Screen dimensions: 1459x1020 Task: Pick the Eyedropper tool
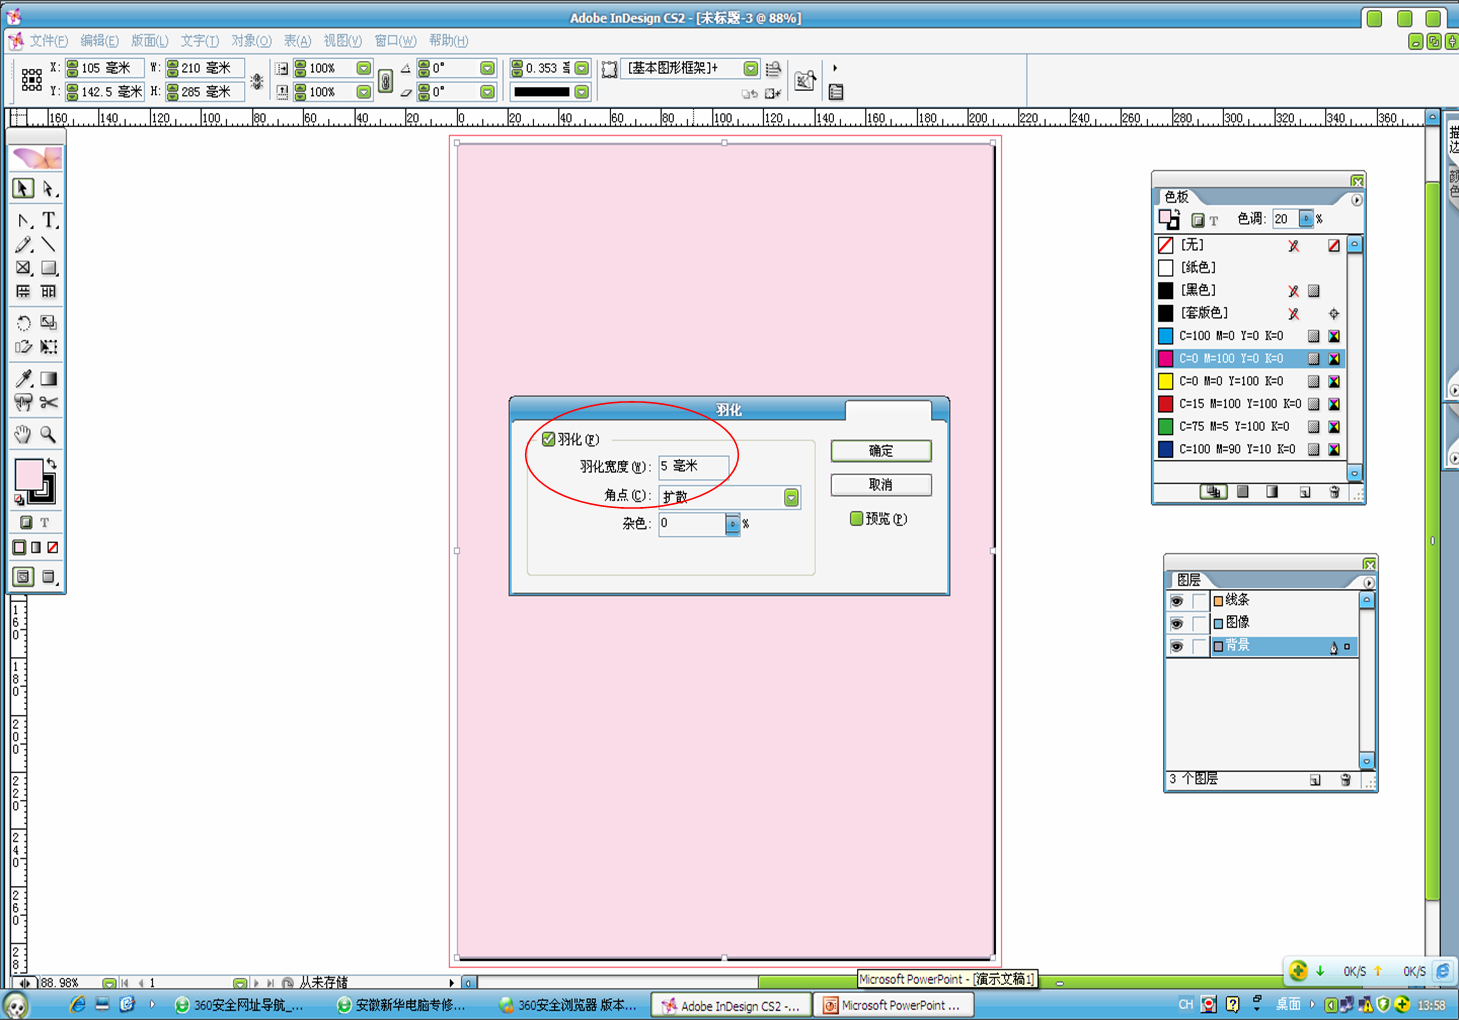(x=23, y=379)
